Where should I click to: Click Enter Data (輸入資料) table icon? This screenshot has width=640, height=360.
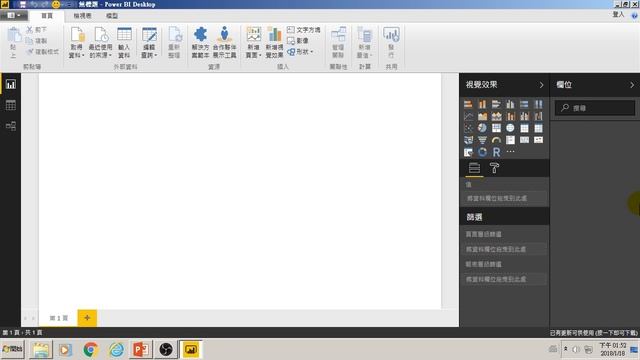(124, 34)
